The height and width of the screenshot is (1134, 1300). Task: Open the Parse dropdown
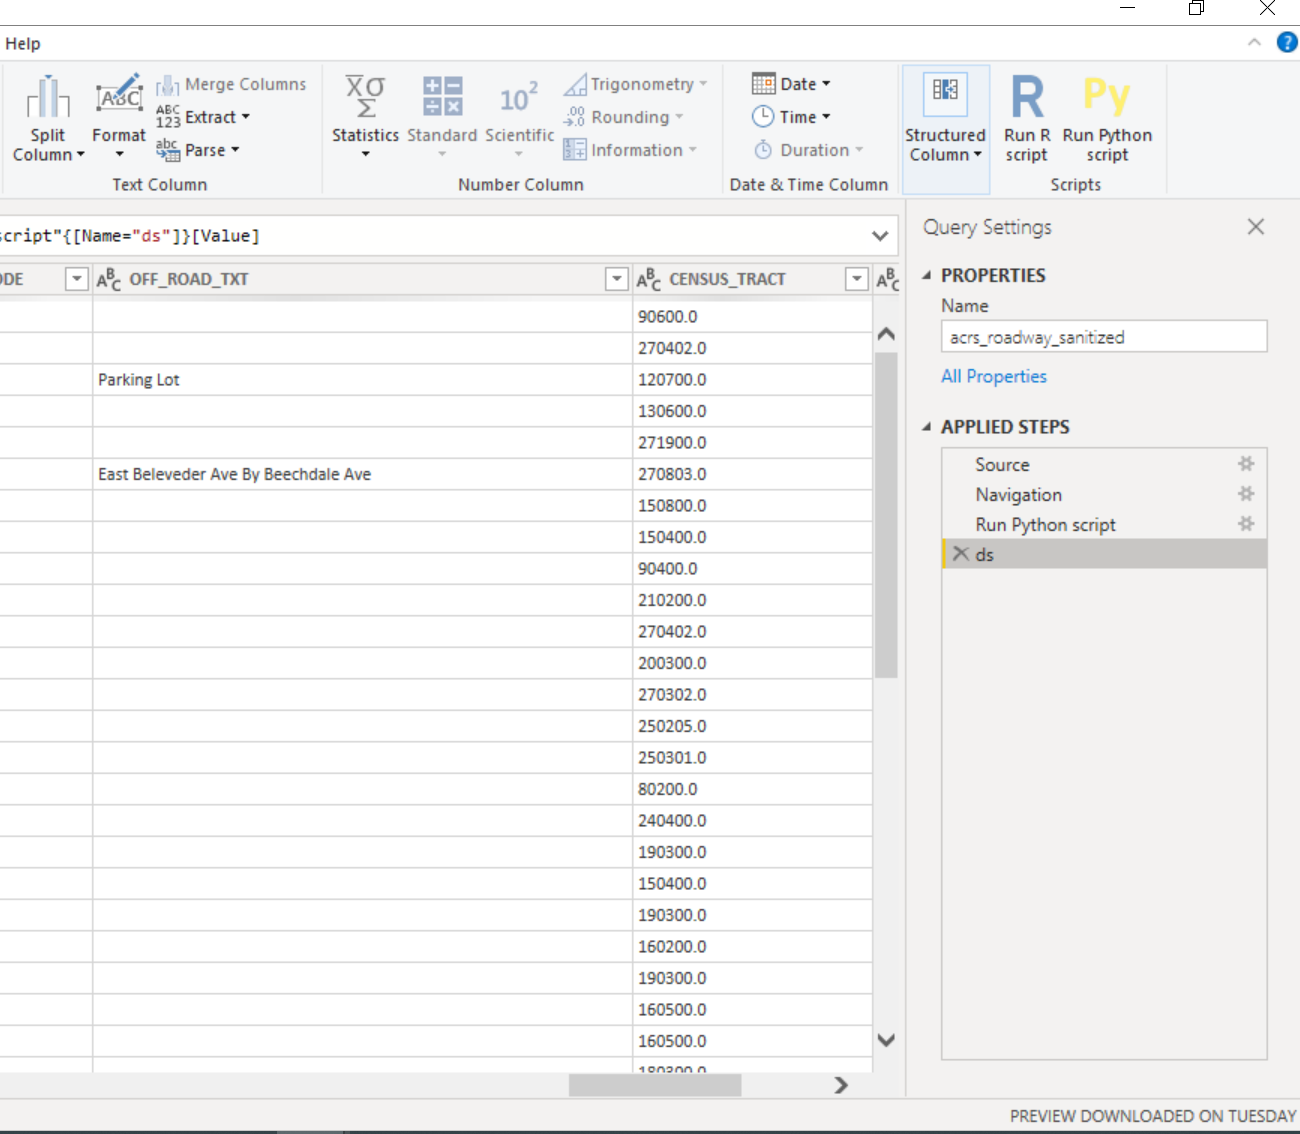click(199, 150)
